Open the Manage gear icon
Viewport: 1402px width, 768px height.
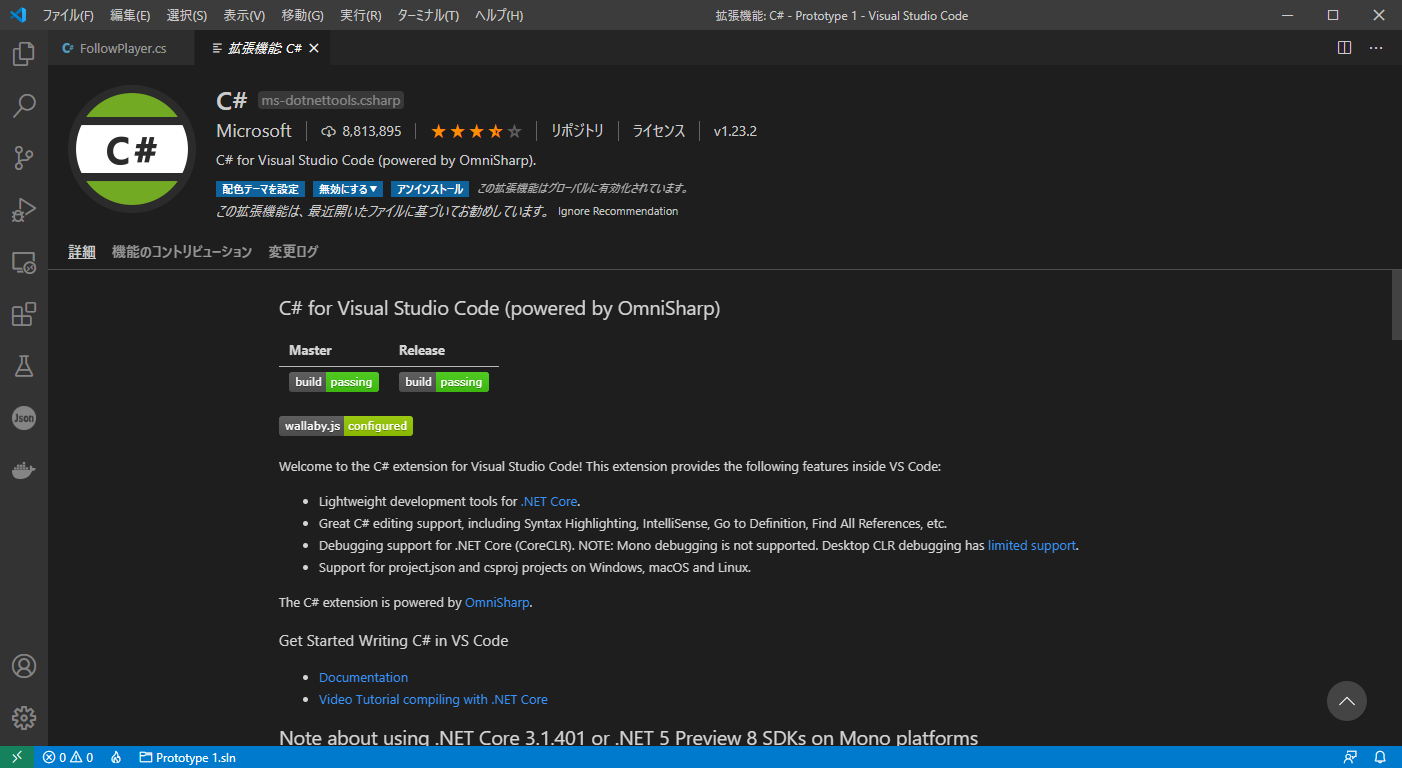point(24,718)
